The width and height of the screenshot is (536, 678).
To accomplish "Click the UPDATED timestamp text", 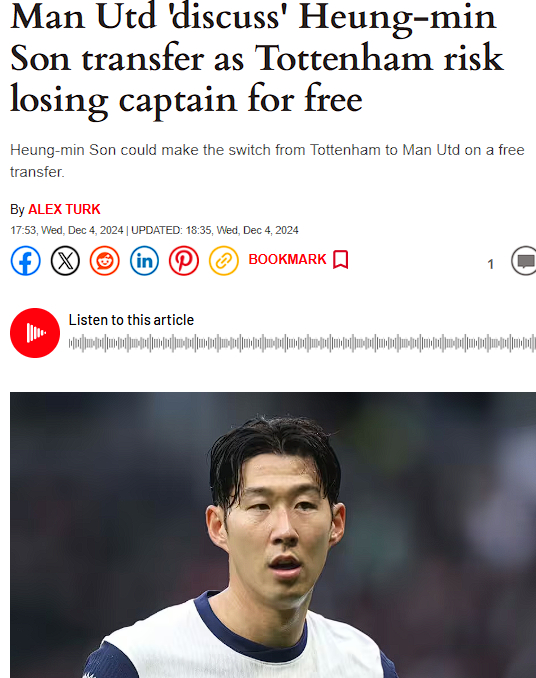I will click(214, 230).
